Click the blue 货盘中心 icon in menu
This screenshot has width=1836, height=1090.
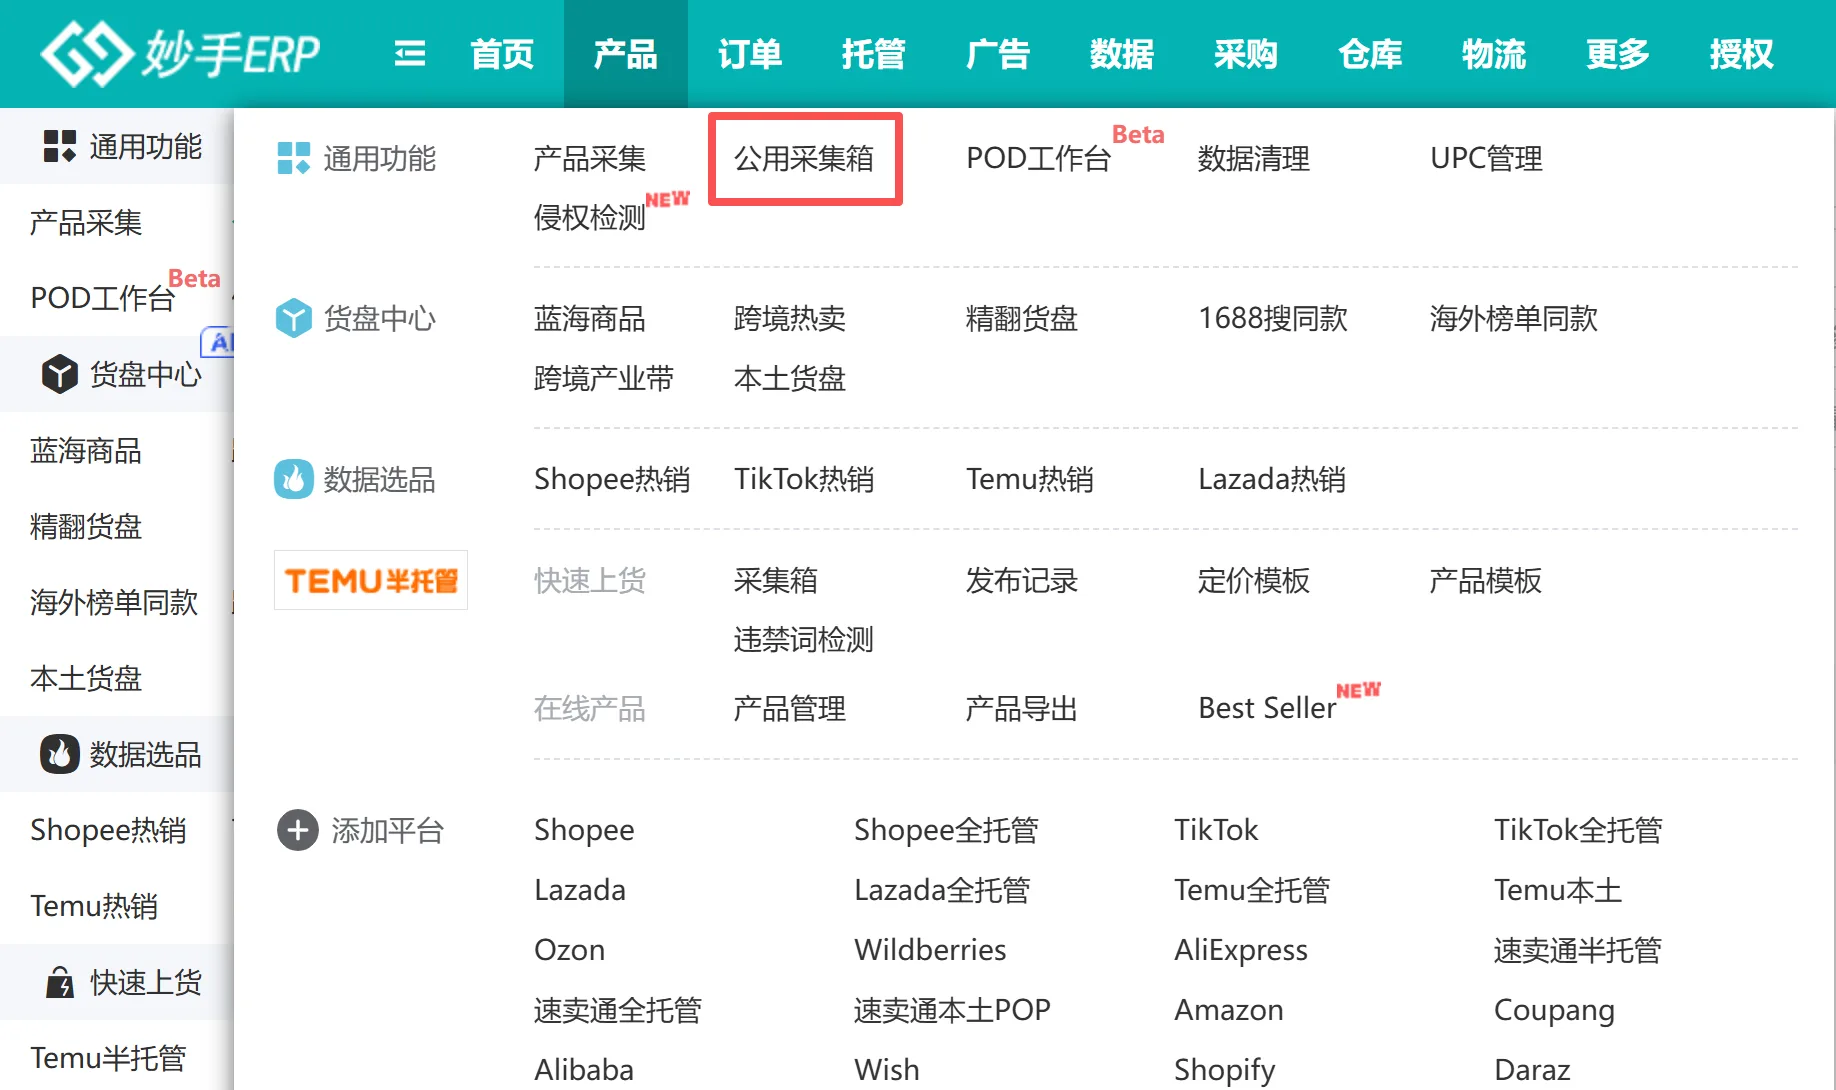[293, 318]
